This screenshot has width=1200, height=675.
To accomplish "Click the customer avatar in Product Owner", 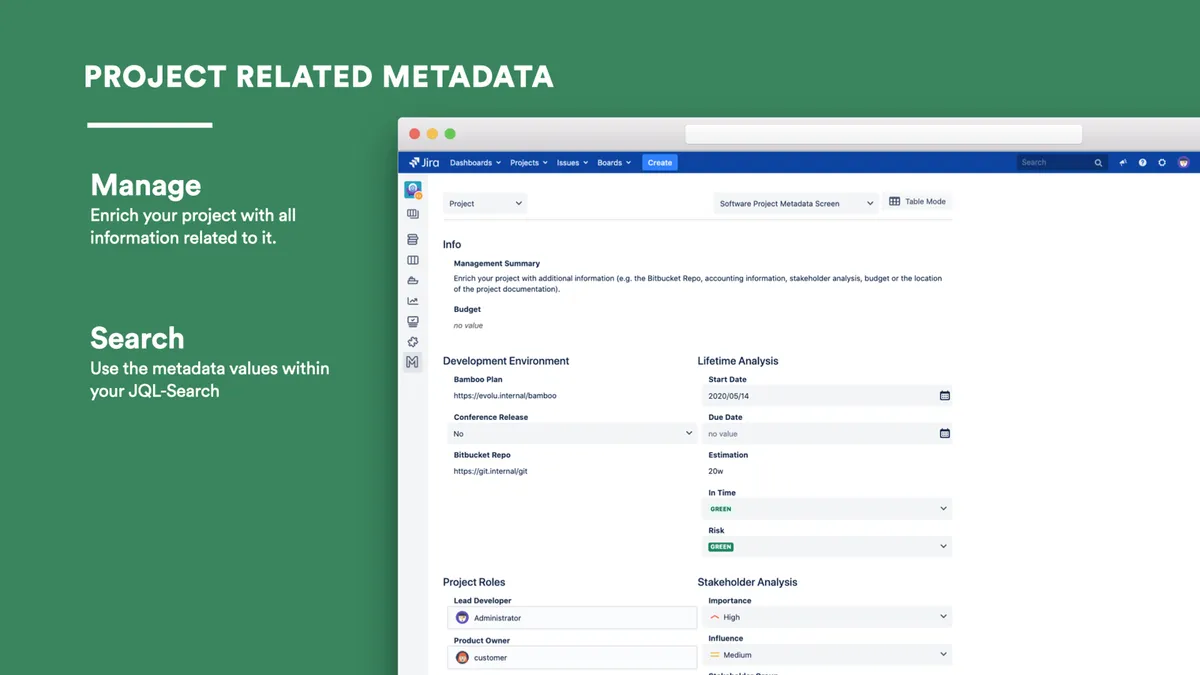I will (x=462, y=658).
